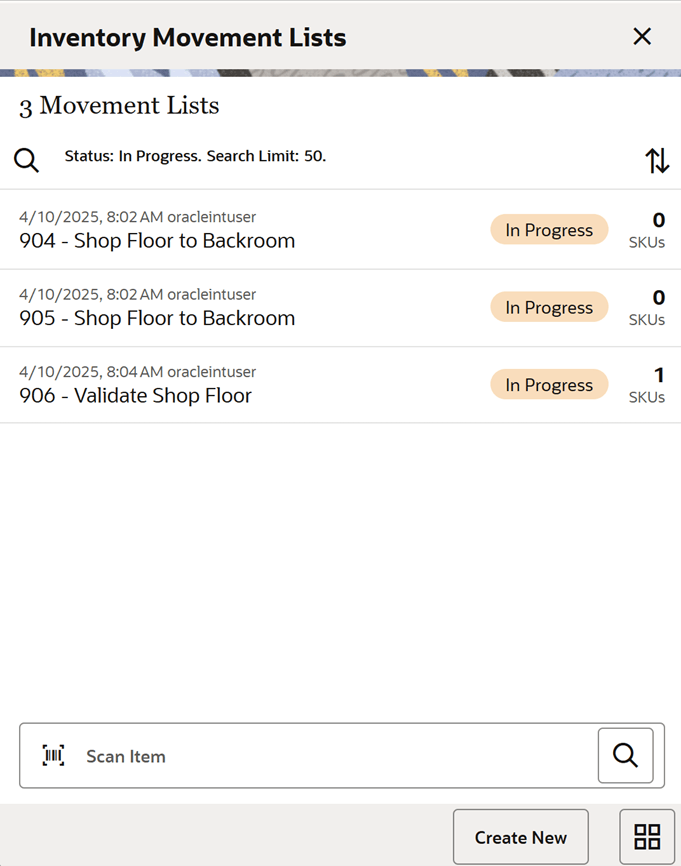
Task: Expand list 904 Shop Floor to Backroom
Action: (156, 240)
